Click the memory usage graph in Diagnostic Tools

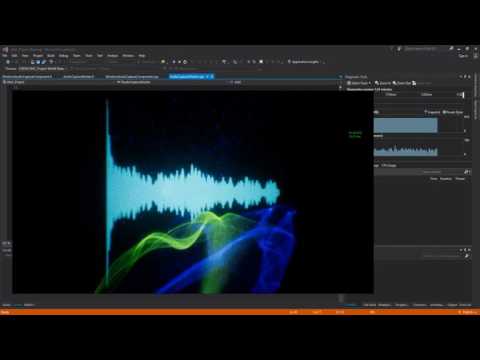[405, 126]
